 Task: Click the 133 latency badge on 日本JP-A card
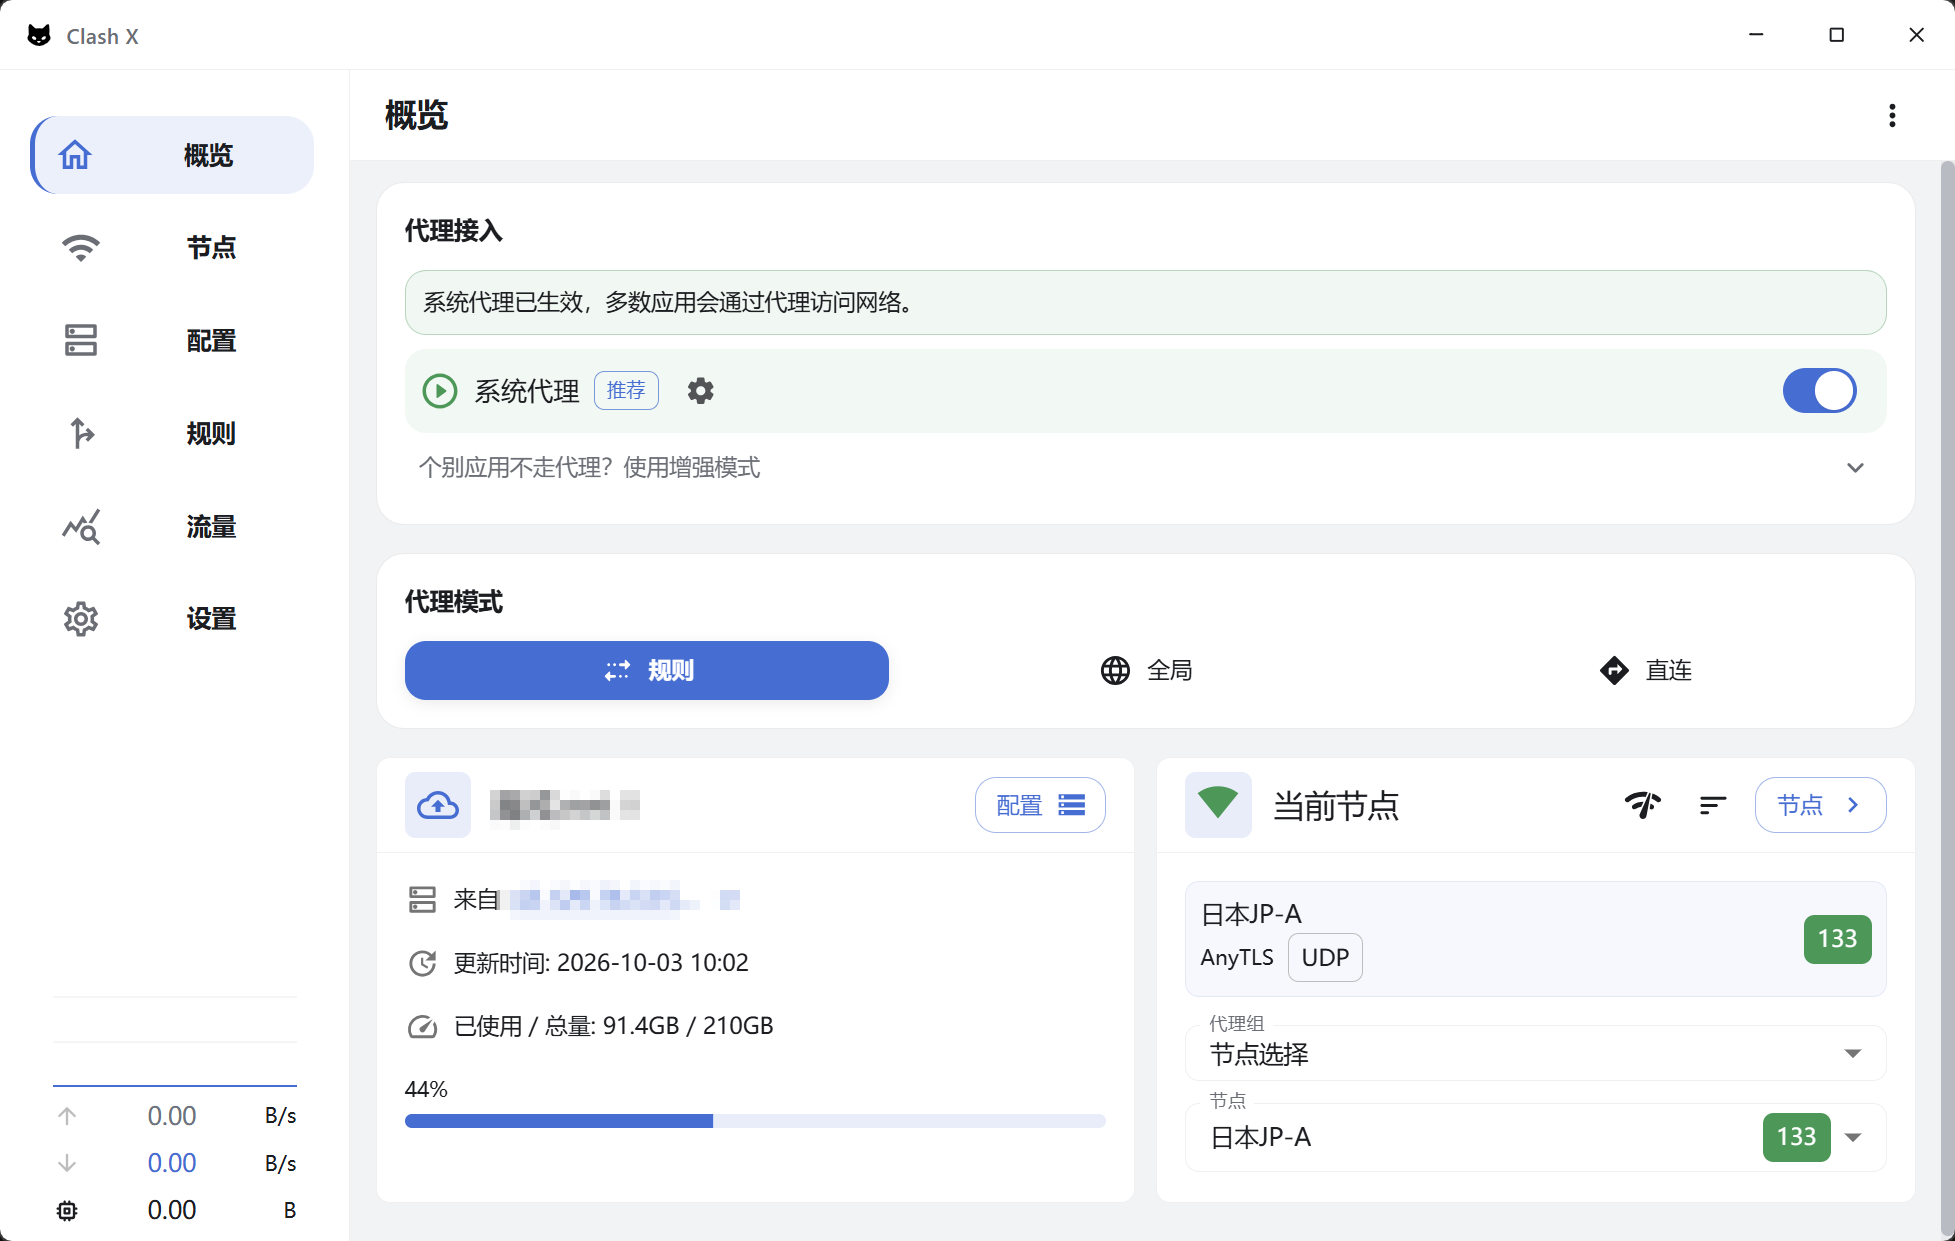[x=1837, y=939]
